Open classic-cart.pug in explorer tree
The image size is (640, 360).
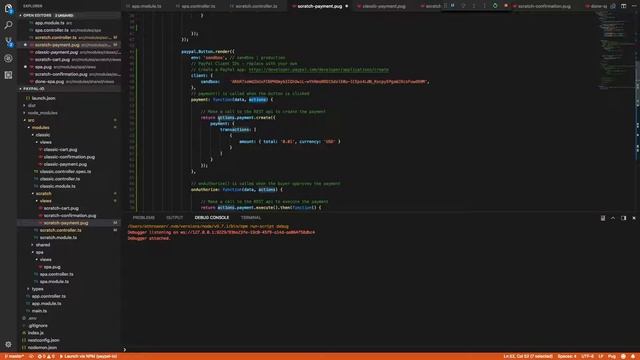tap(60, 150)
